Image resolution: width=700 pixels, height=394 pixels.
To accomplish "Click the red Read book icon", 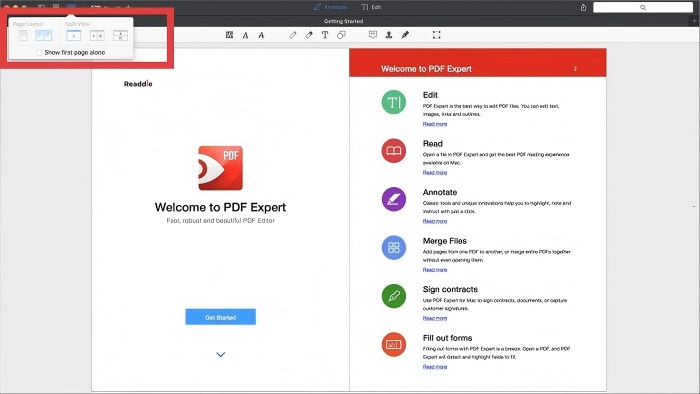I will coord(394,151).
